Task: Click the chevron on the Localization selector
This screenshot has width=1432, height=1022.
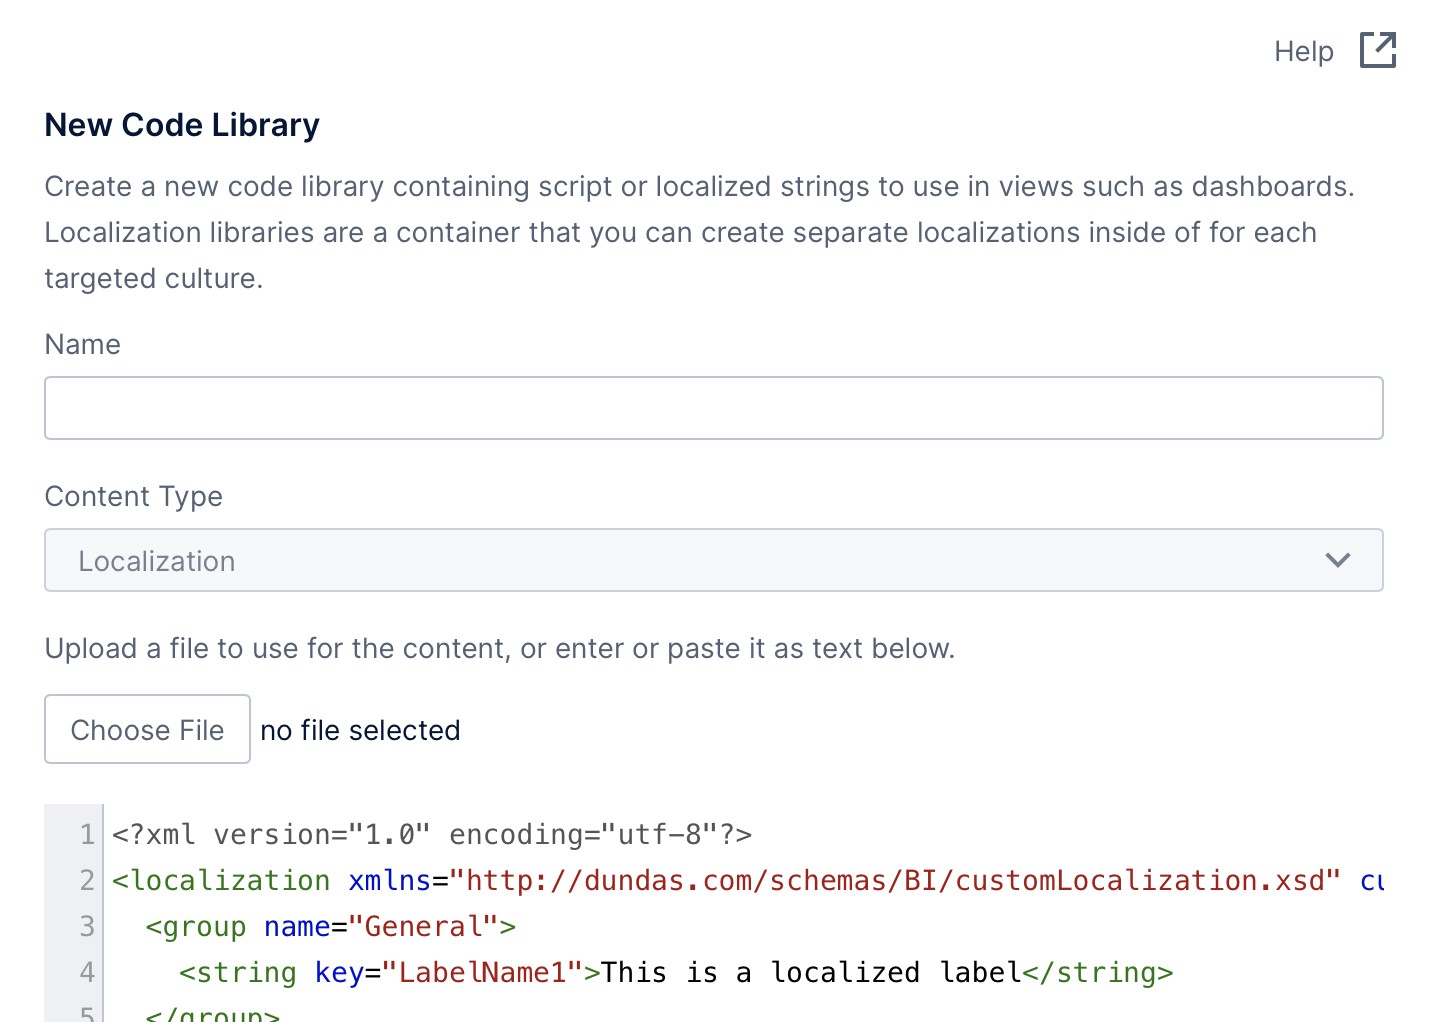Action: [1338, 560]
